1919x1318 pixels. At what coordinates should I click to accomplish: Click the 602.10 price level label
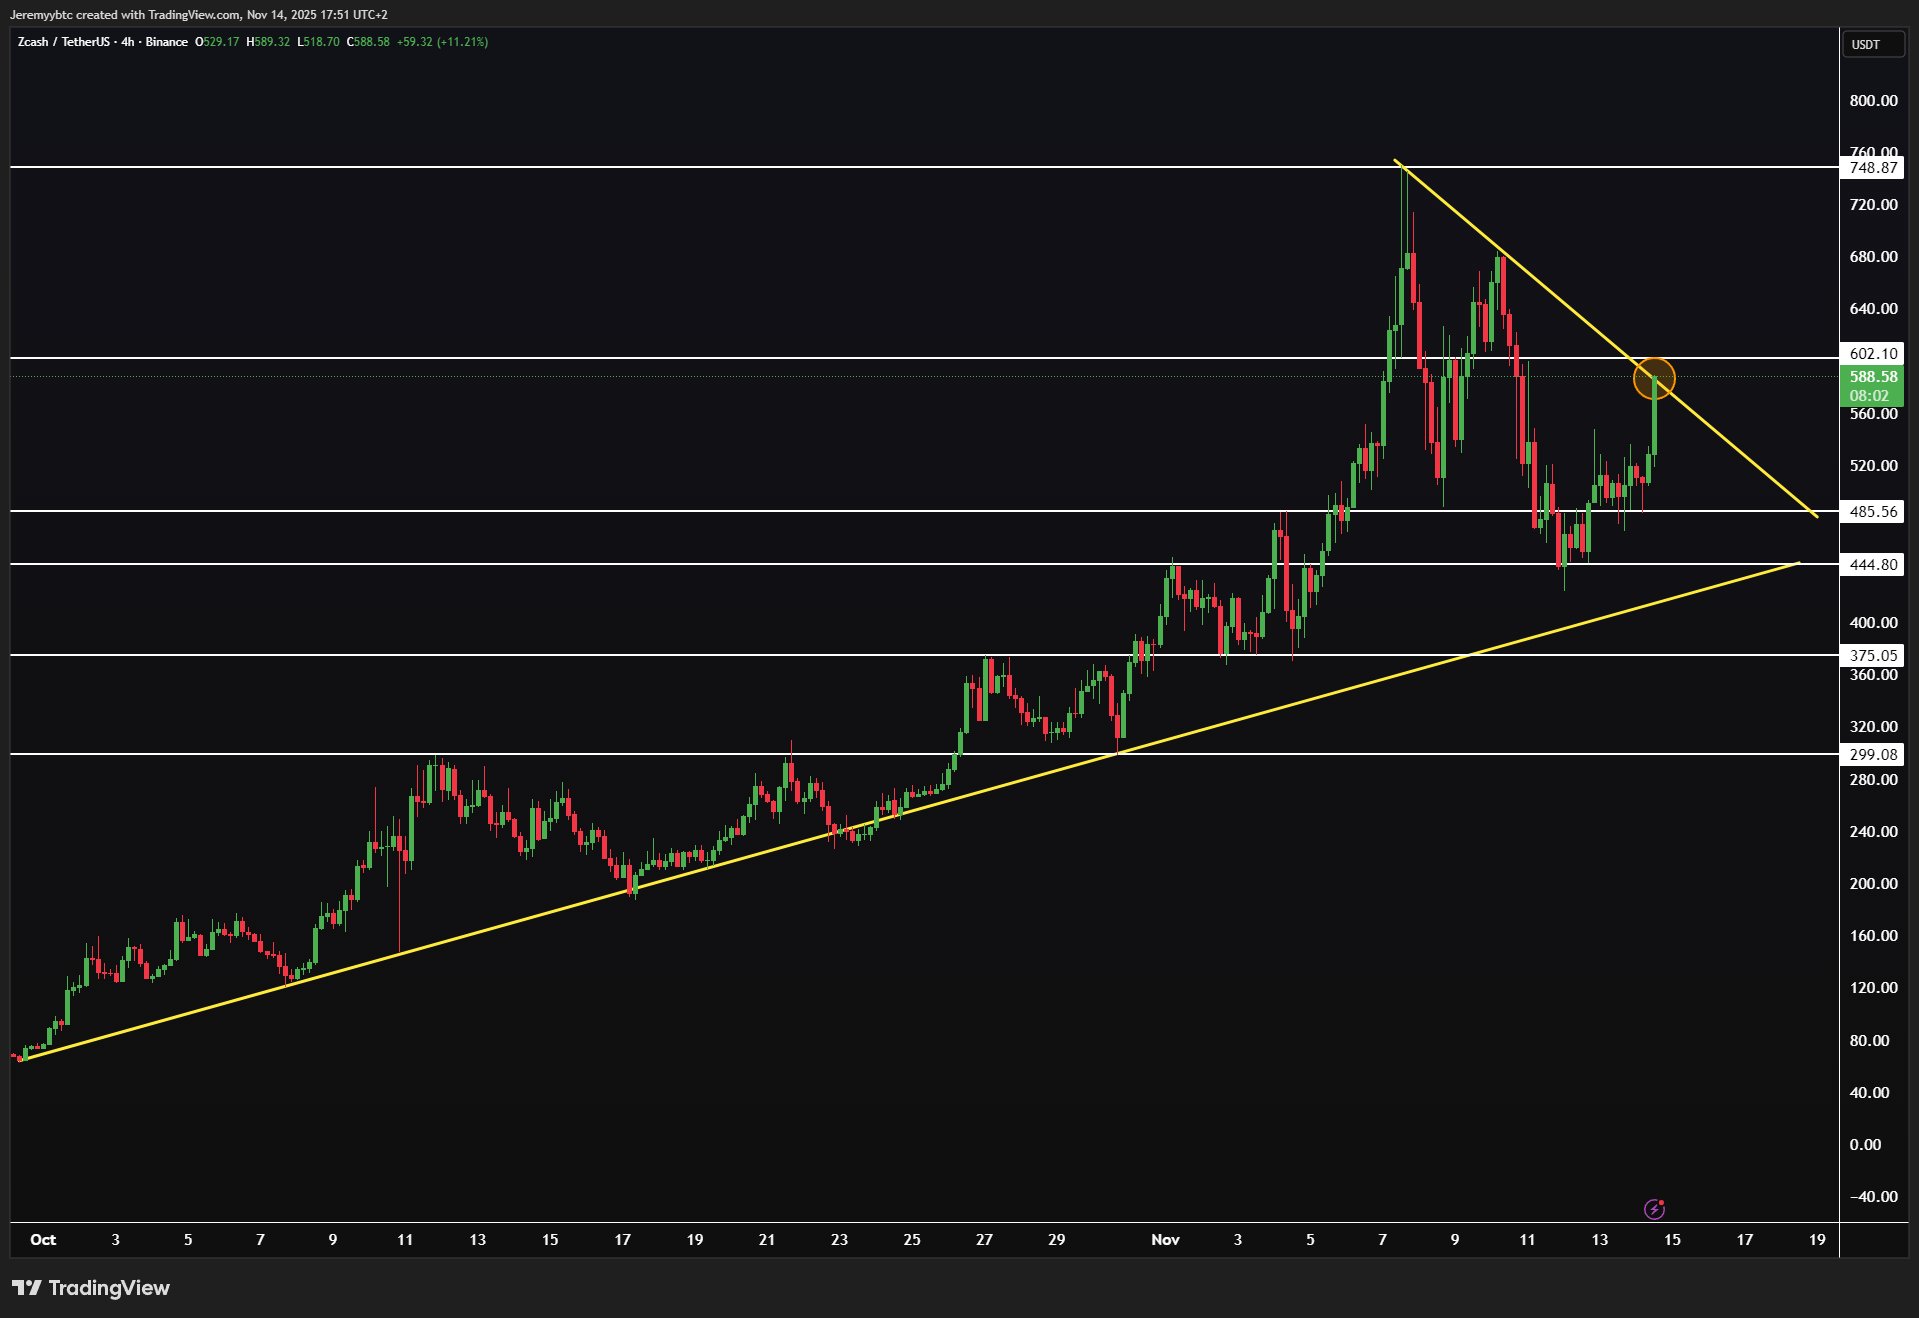(1874, 354)
